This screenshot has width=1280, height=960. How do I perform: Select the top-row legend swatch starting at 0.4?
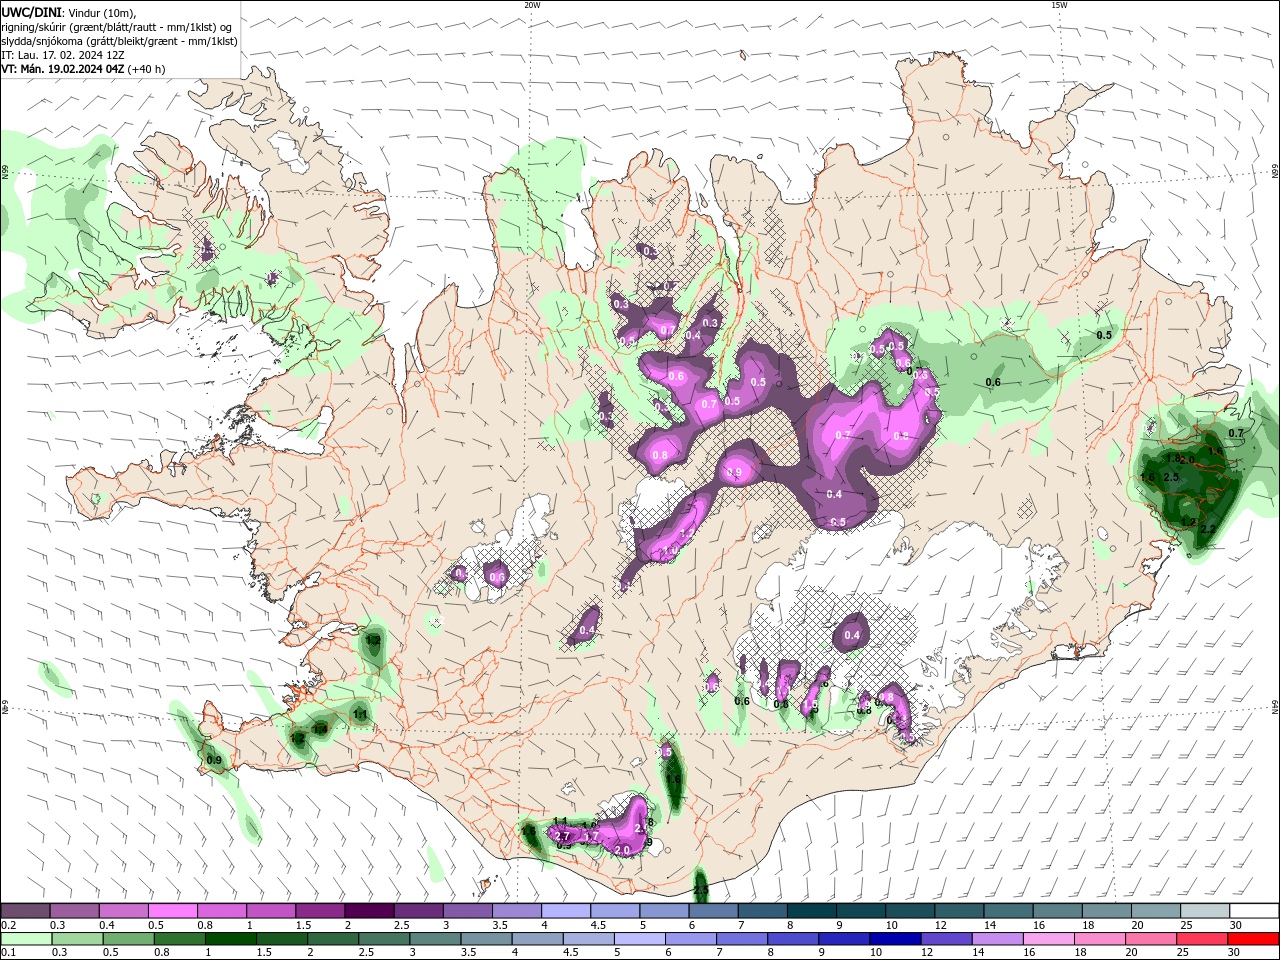(x=124, y=911)
